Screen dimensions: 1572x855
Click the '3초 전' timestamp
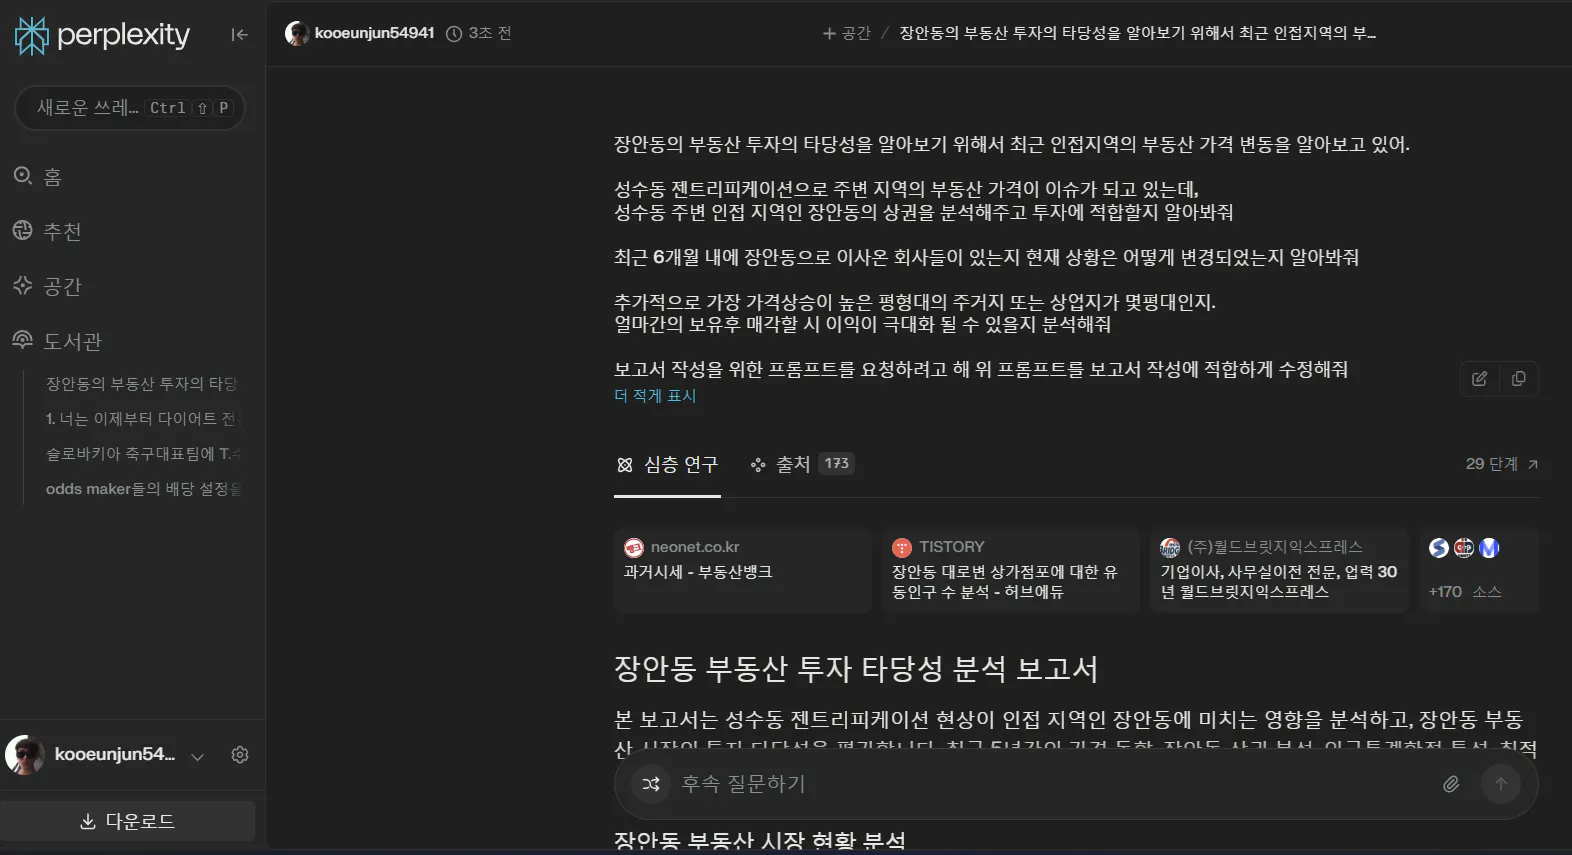[490, 33]
